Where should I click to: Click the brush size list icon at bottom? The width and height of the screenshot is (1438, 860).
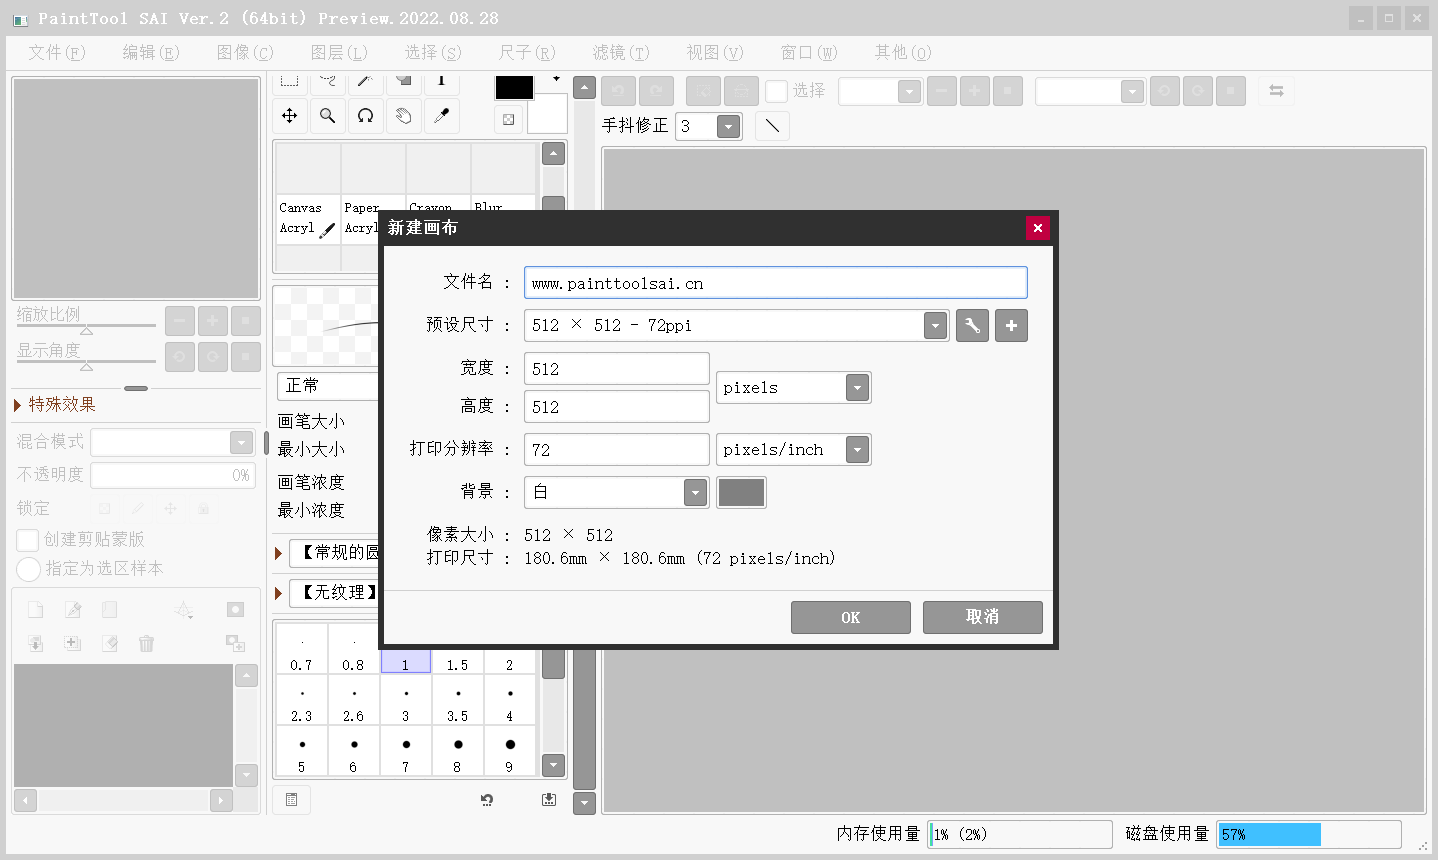[x=291, y=799]
